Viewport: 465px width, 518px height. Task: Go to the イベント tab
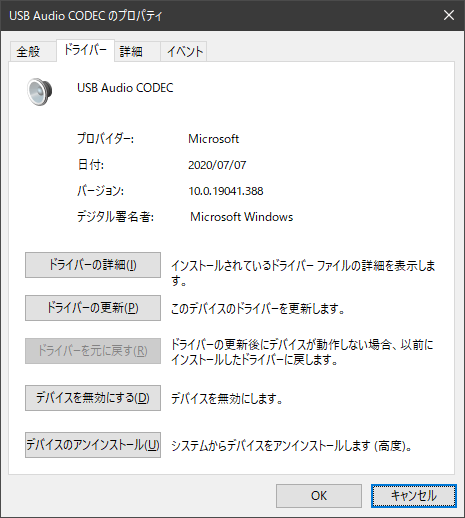pos(184,51)
